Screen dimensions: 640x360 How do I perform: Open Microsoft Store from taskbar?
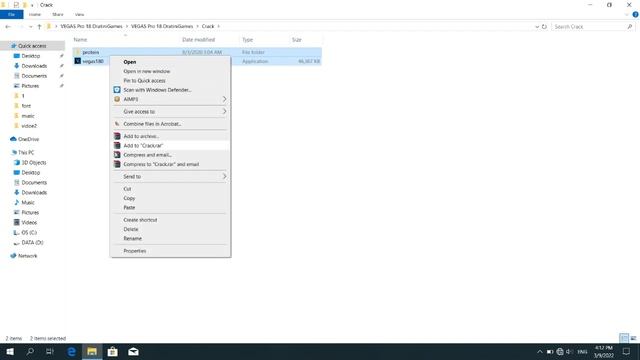coord(113,351)
